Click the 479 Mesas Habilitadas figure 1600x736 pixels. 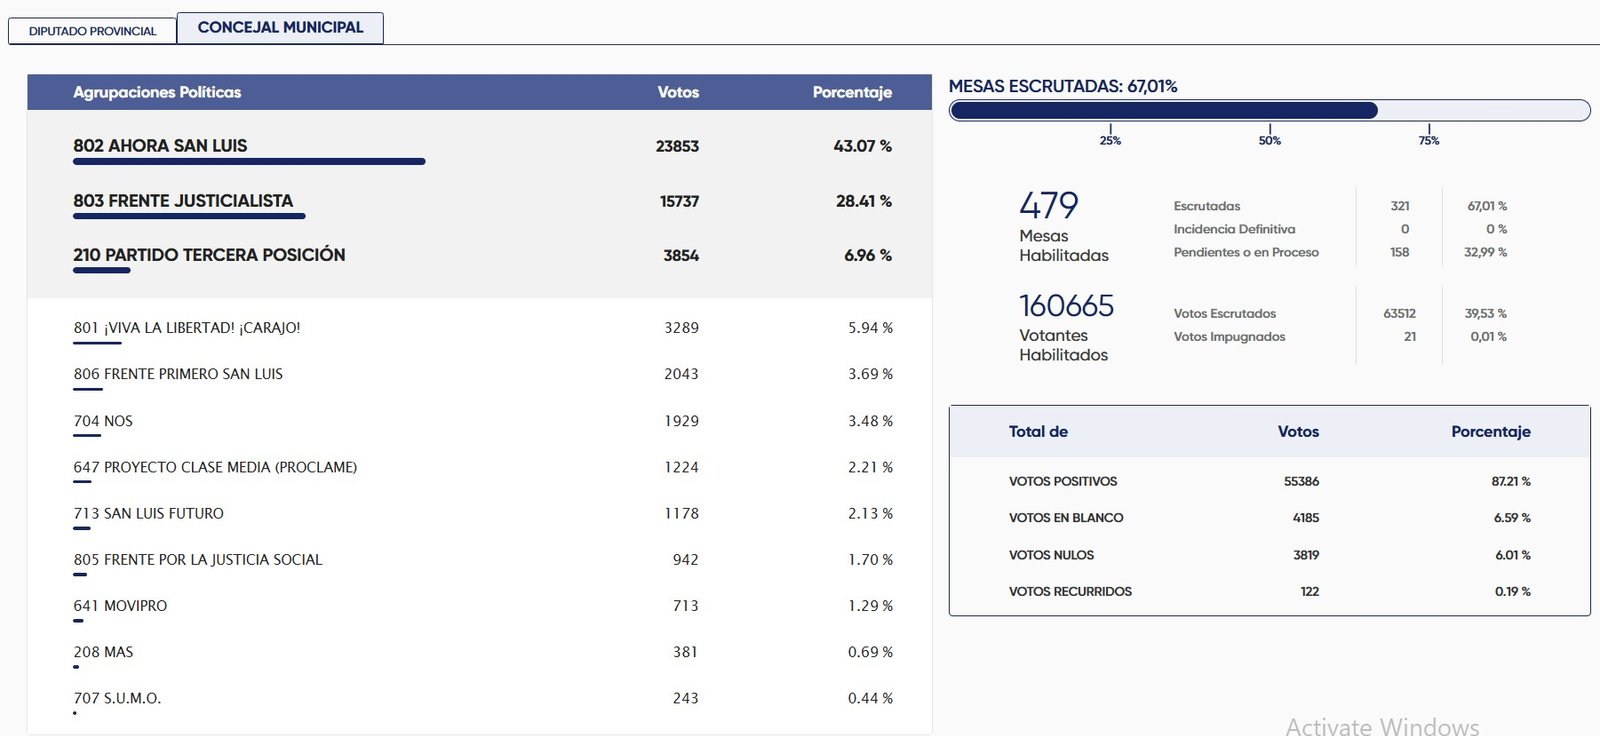pos(1049,206)
